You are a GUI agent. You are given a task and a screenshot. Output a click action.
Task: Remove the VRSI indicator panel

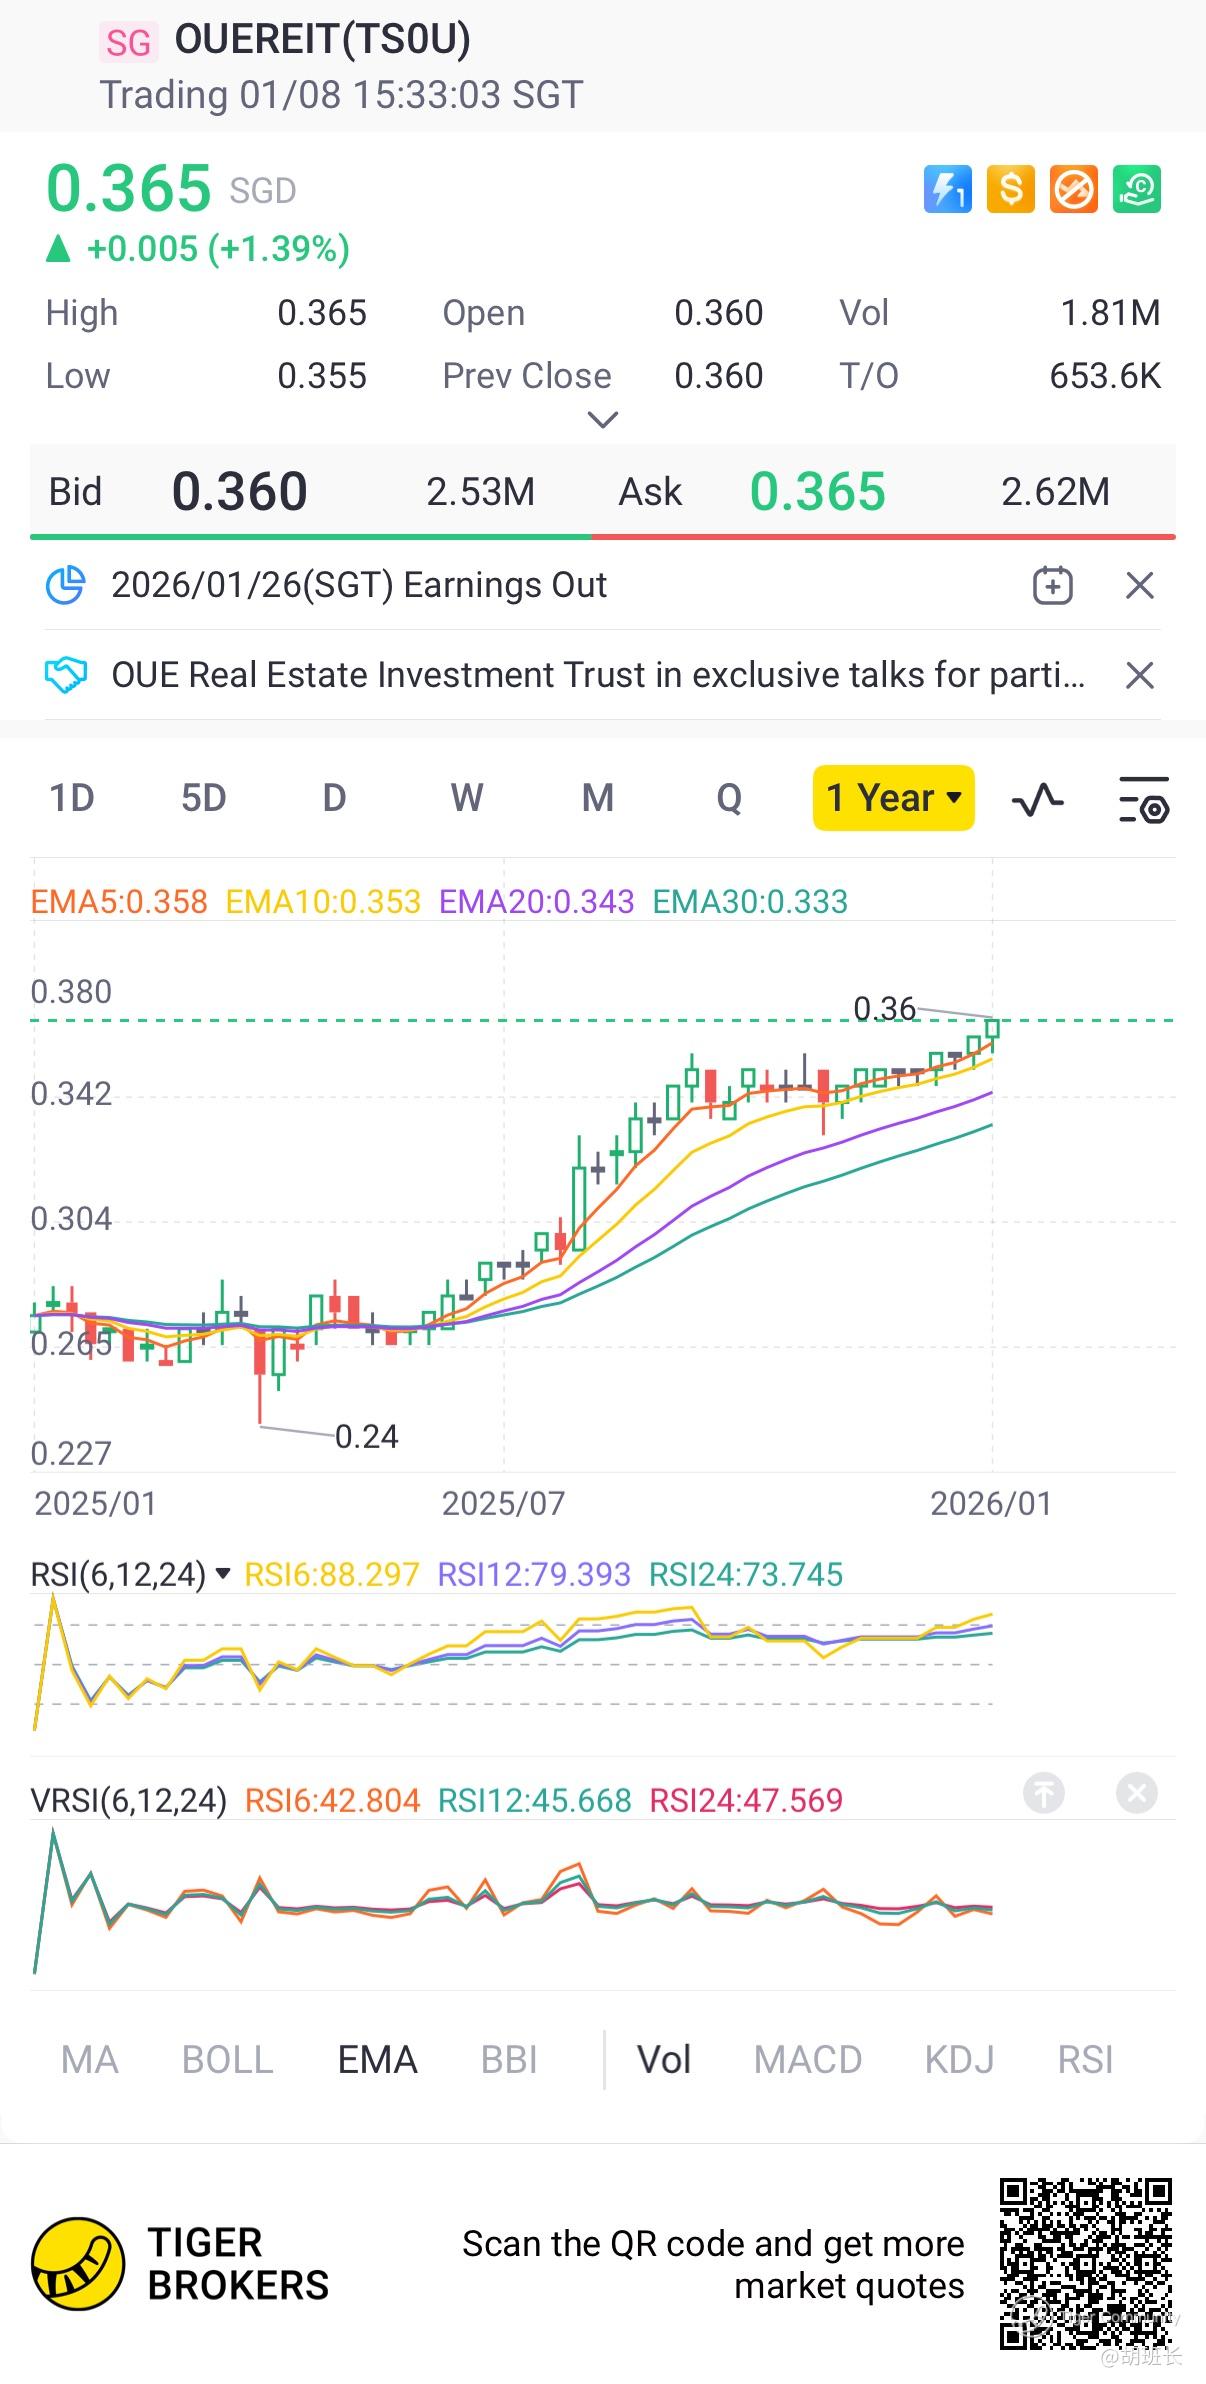coord(1137,1793)
